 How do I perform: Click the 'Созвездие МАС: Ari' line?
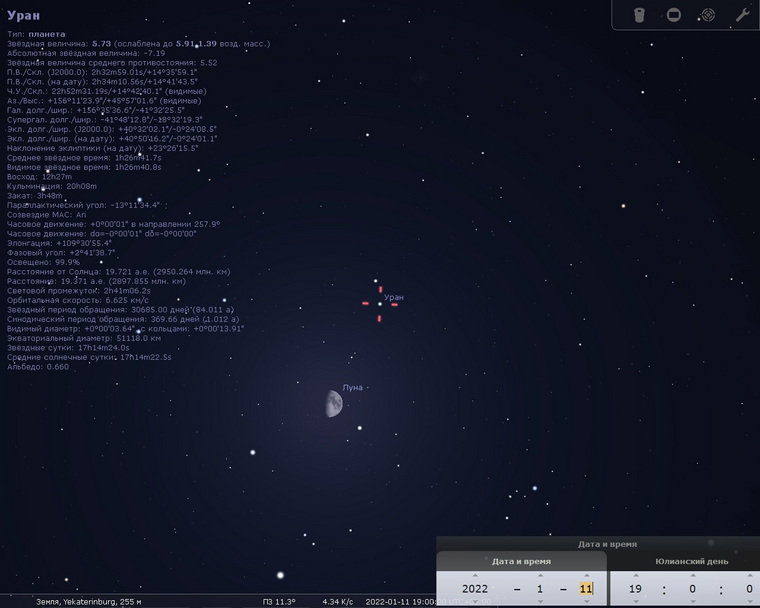click(x=47, y=215)
